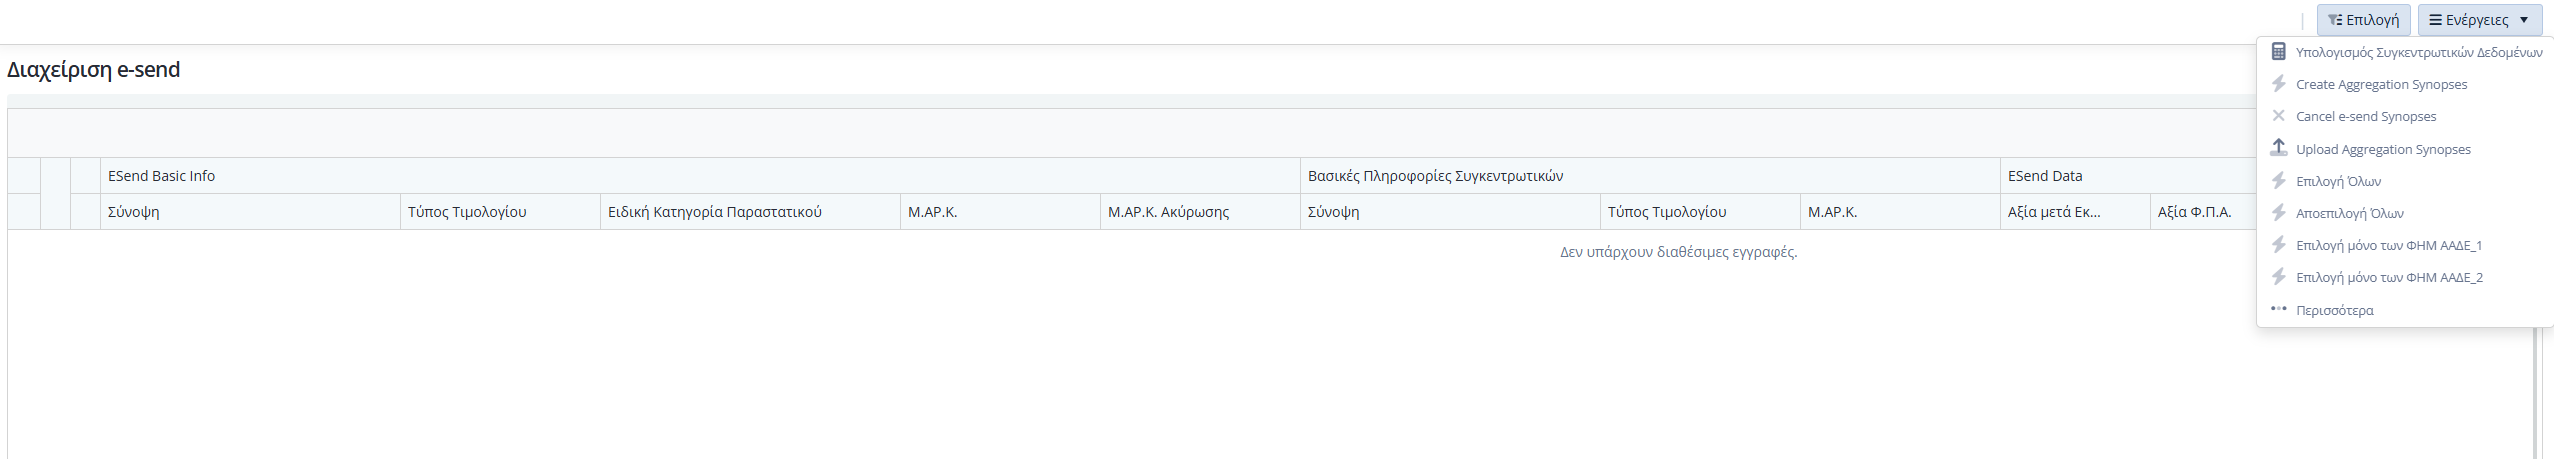Click lightning icon beside ΦΗΜ ΑΑΔΕ_2 entry

(2278, 277)
